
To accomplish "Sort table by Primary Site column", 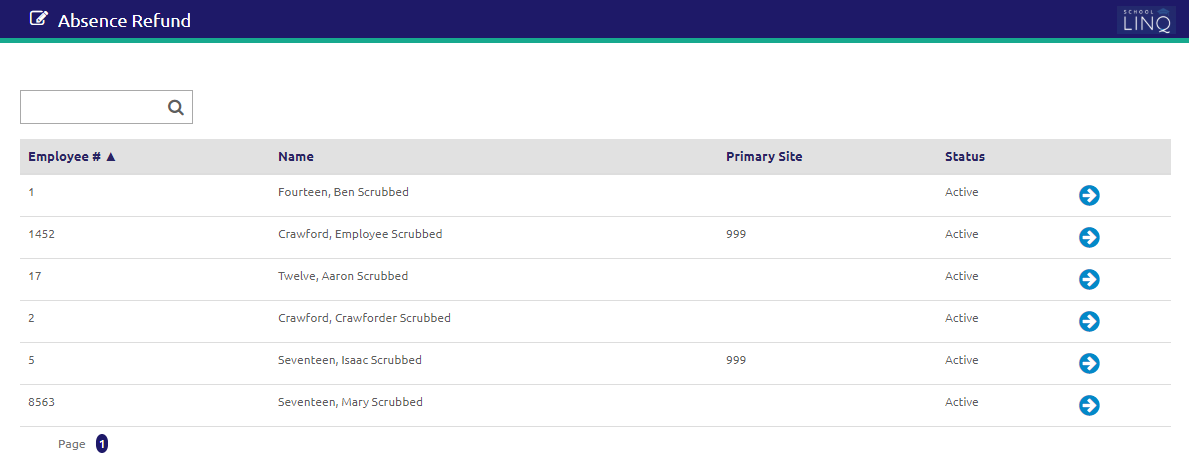I will click(764, 157).
